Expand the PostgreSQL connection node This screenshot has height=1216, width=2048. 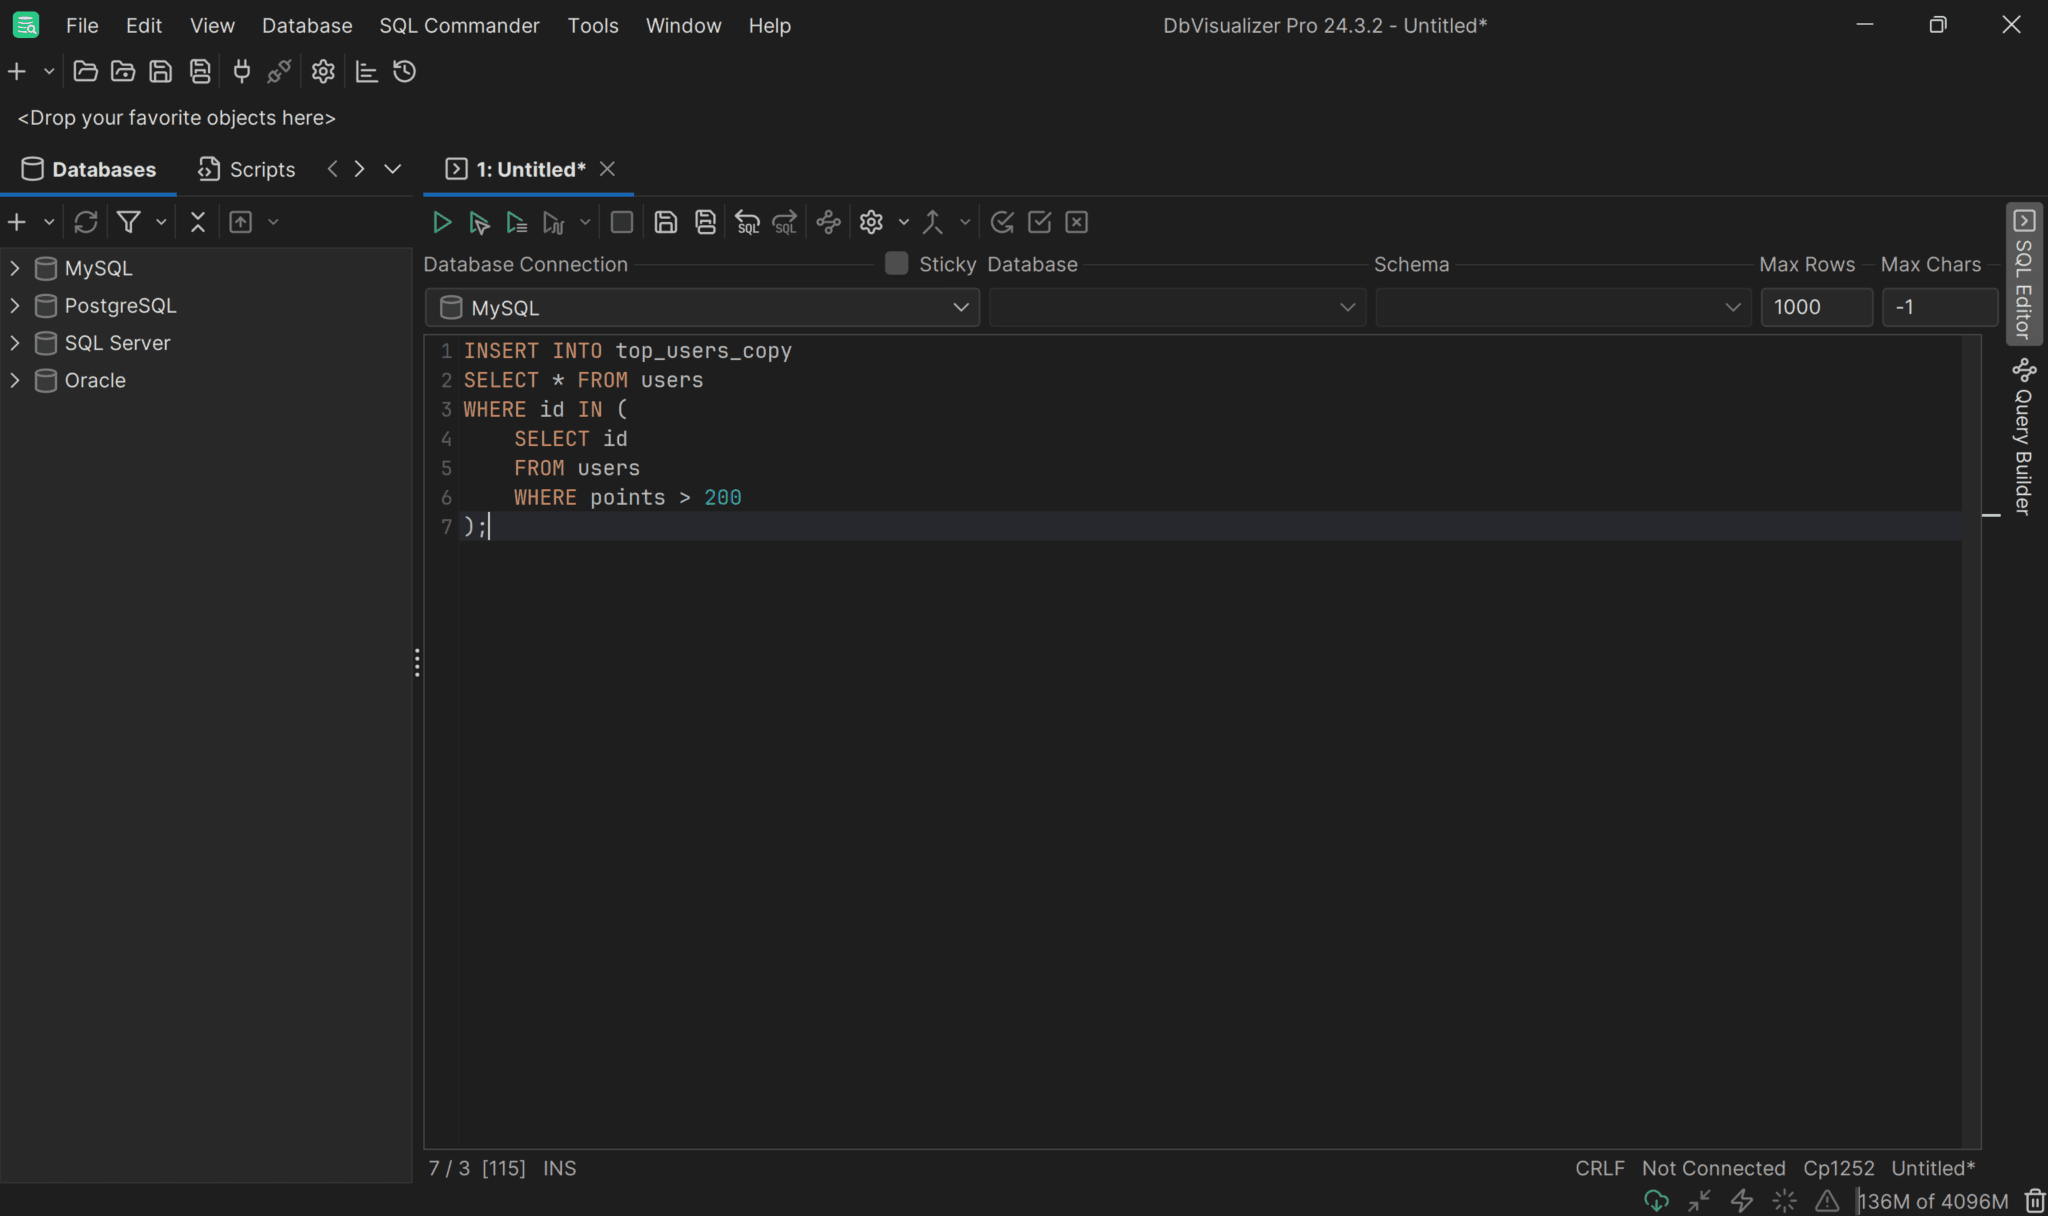14,305
